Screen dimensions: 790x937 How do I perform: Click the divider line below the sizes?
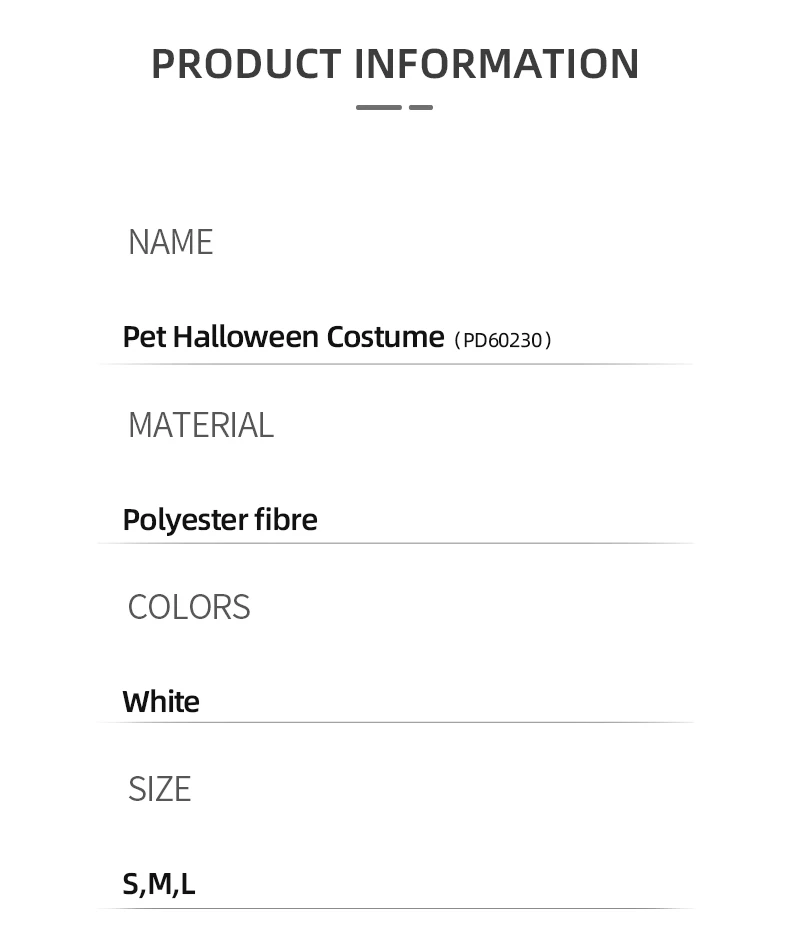tap(395, 908)
